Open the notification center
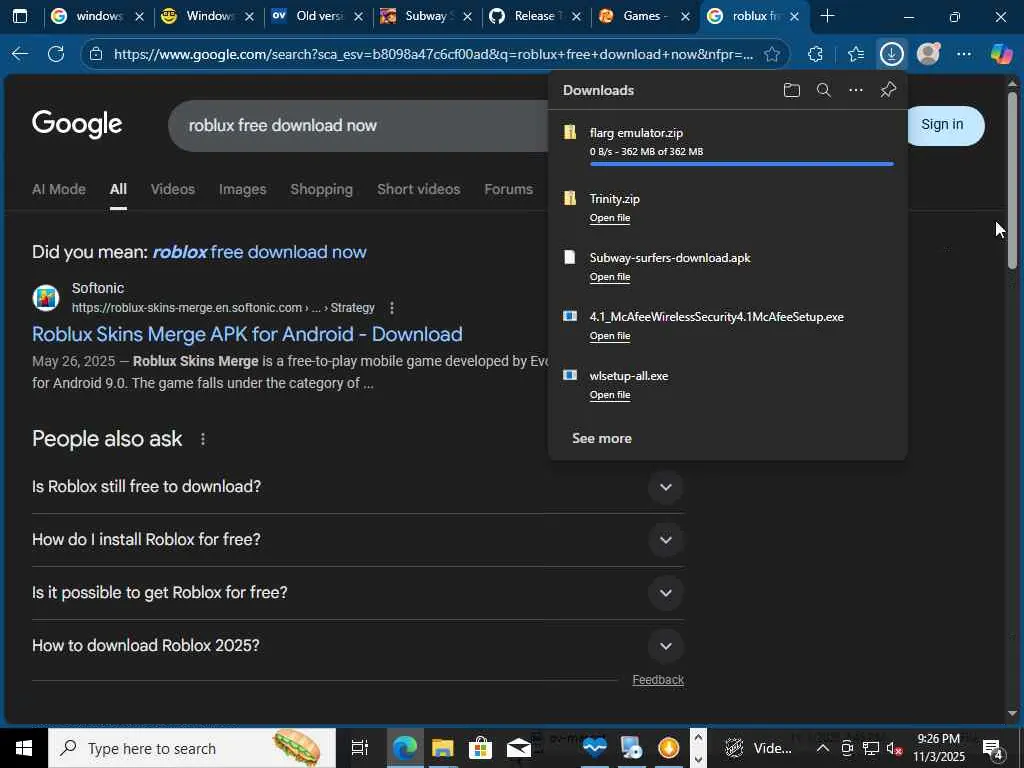 (993, 748)
